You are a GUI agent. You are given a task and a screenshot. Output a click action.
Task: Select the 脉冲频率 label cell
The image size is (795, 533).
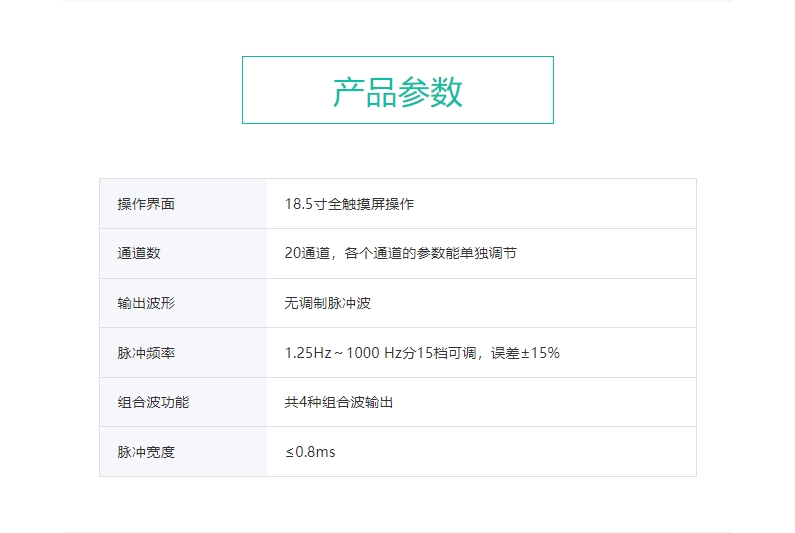click(x=183, y=353)
